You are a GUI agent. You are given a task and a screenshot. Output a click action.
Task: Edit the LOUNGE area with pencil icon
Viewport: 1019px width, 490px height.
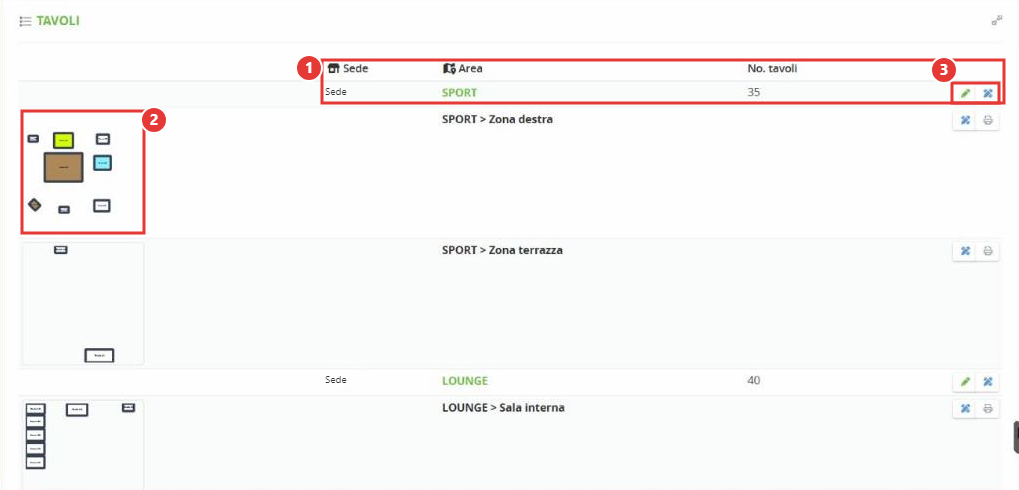pyautogui.click(x=965, y=381)
